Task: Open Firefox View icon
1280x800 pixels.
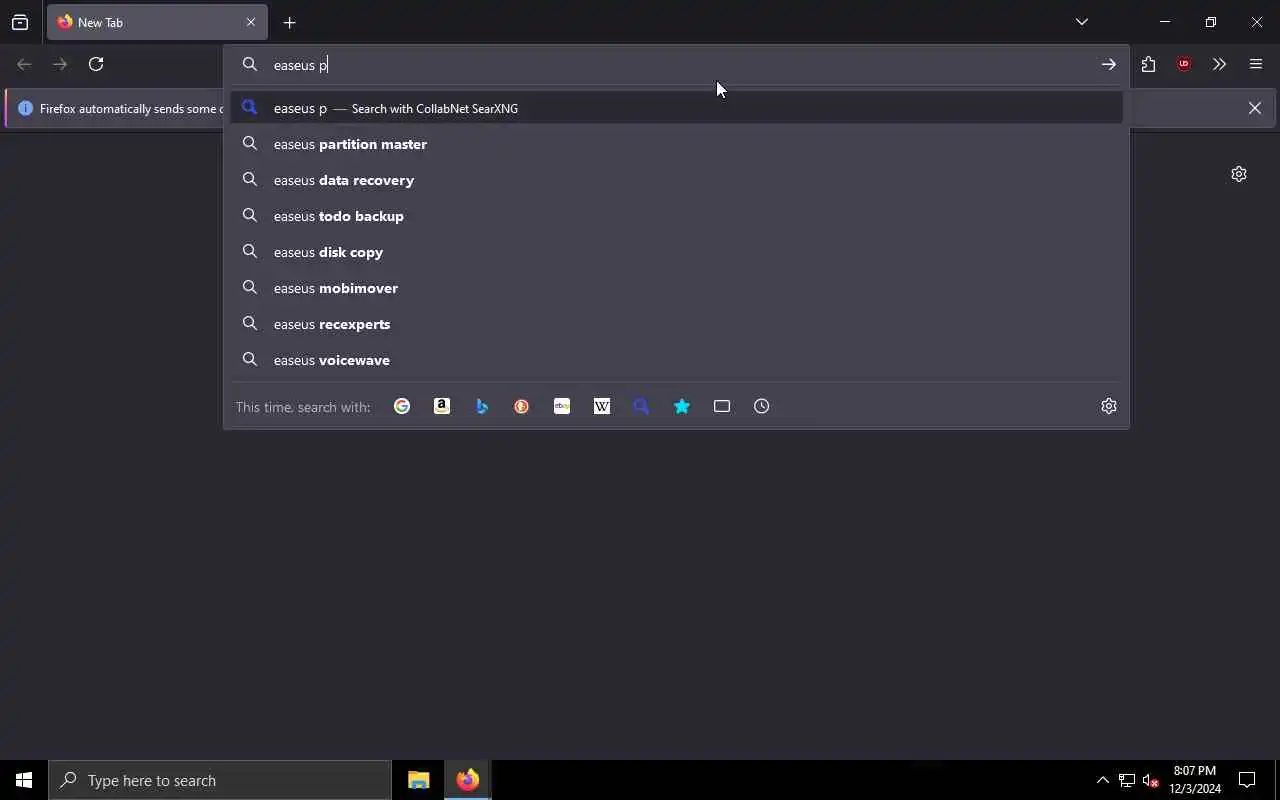Action: 20,22
